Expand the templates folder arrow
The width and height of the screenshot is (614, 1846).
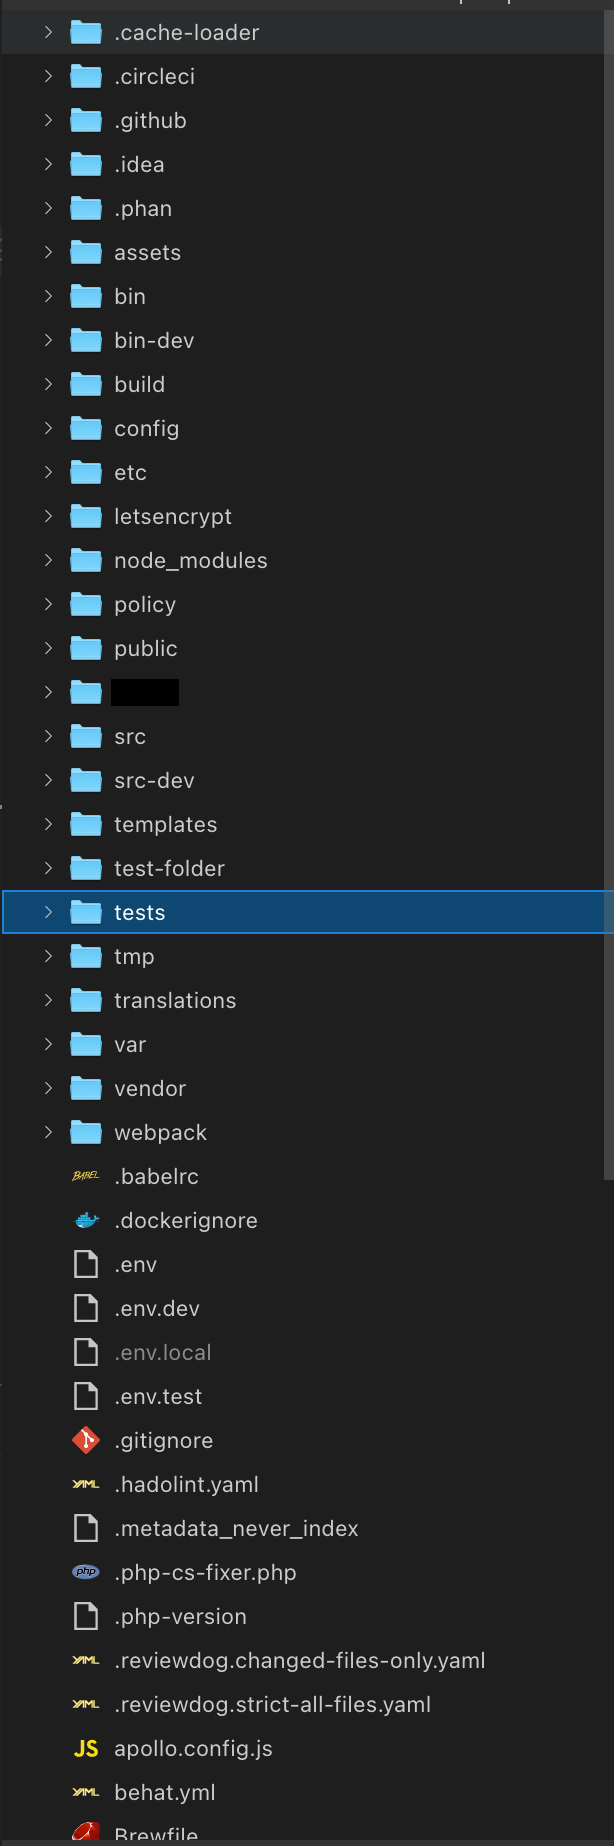tap(48, 824)
